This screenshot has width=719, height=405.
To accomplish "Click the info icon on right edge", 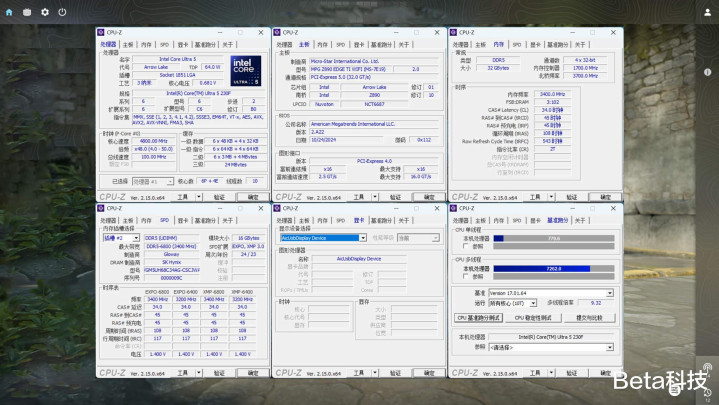I will pyautogui.click(x=708, y=72).
